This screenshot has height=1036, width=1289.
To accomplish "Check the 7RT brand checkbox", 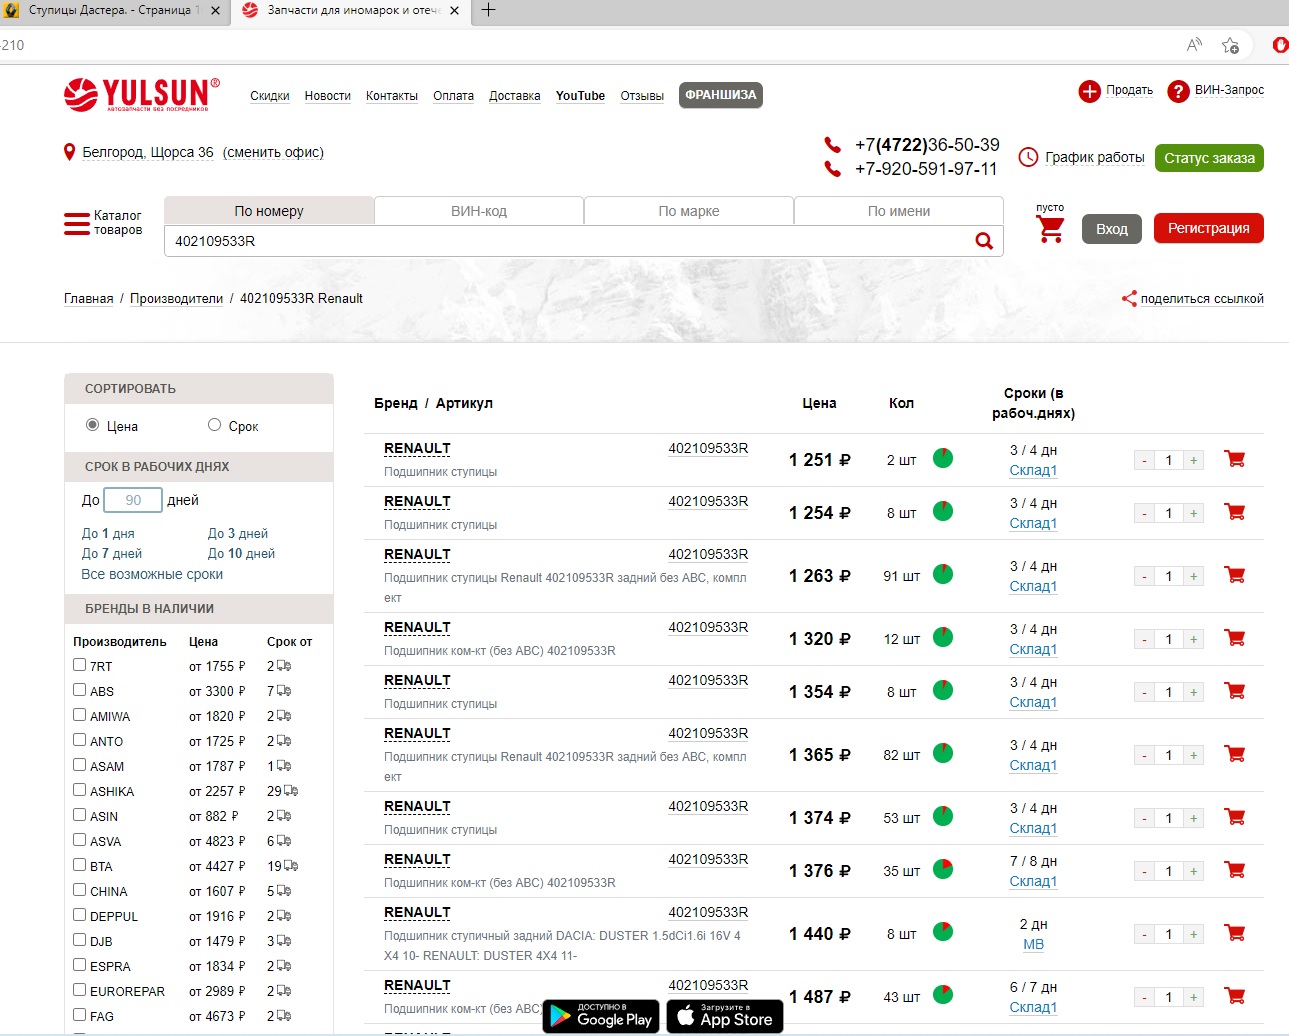I will pos(79,664).
